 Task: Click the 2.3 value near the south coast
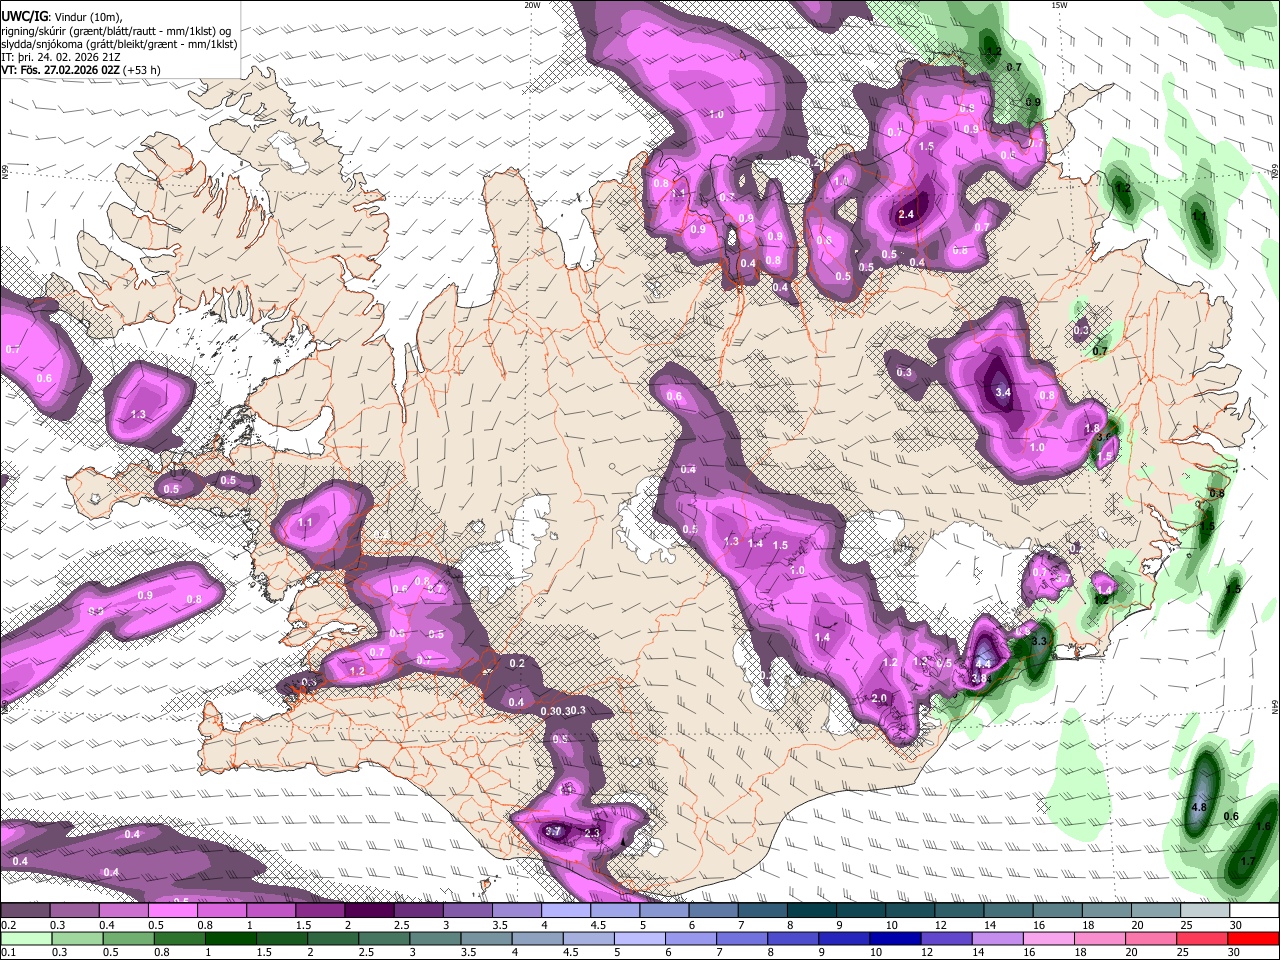[x=591, y=833]
